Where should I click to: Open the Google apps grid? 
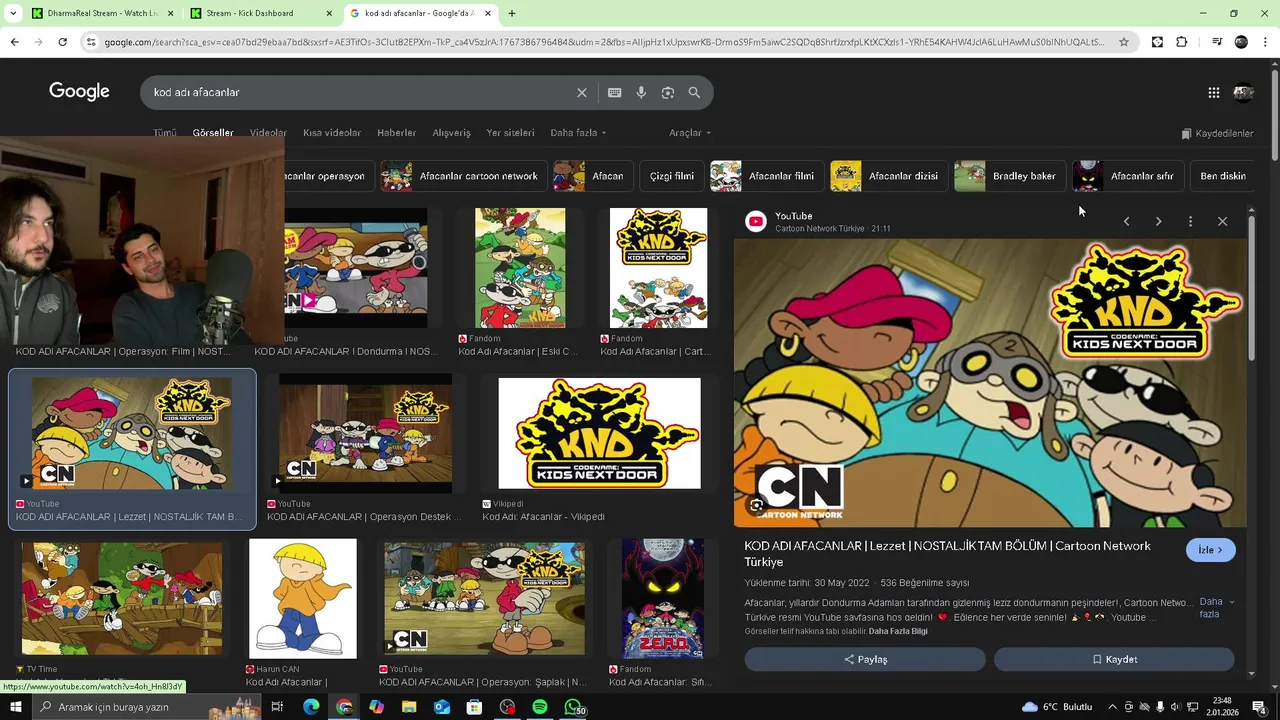[x=1213, y=92]
